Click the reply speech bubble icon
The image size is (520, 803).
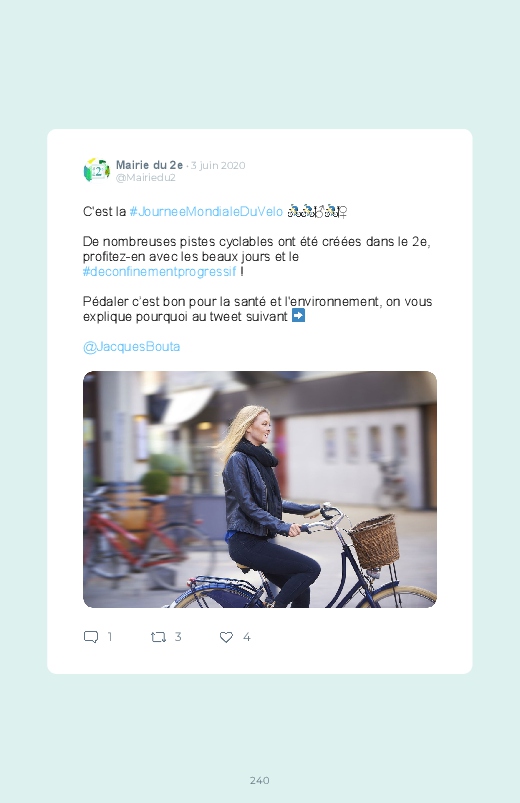pos(91,637)
